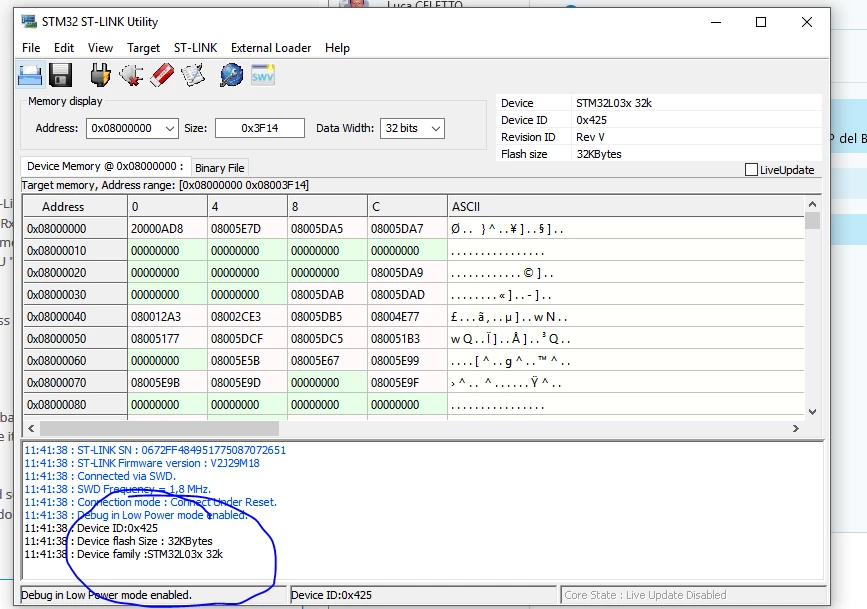Click the horizontal scrollbar right arrow
The image size is (867, 609).
[x=796, y=428]
